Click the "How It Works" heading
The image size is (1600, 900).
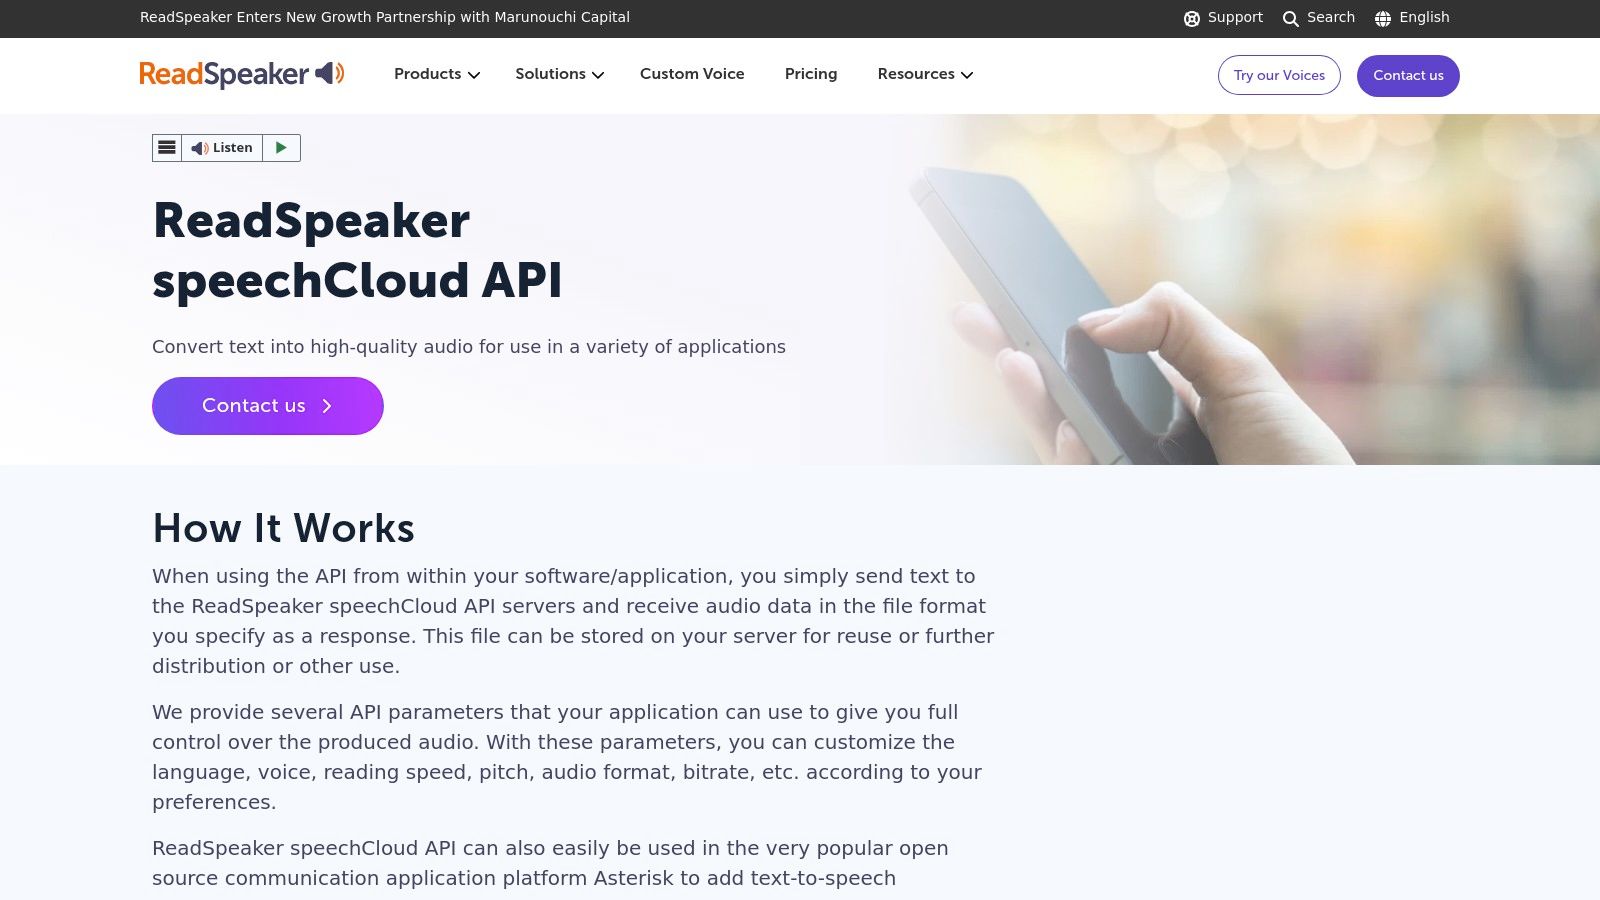[283, 528]
